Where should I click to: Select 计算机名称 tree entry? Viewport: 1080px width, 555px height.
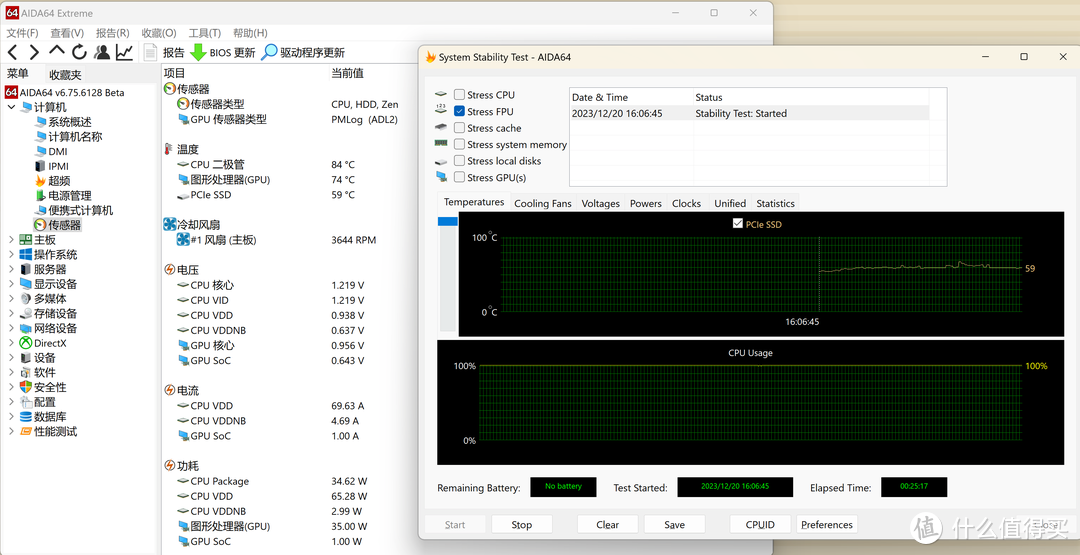coord(75,136)
